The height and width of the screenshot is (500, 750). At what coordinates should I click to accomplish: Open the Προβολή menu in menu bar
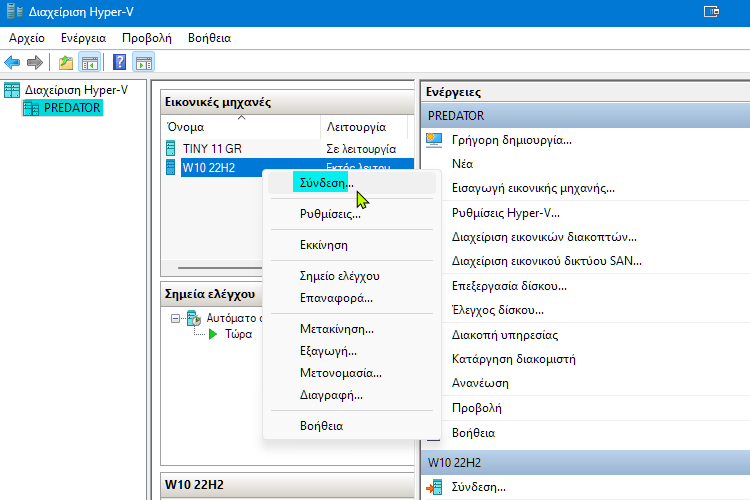(x=147, y=38)
